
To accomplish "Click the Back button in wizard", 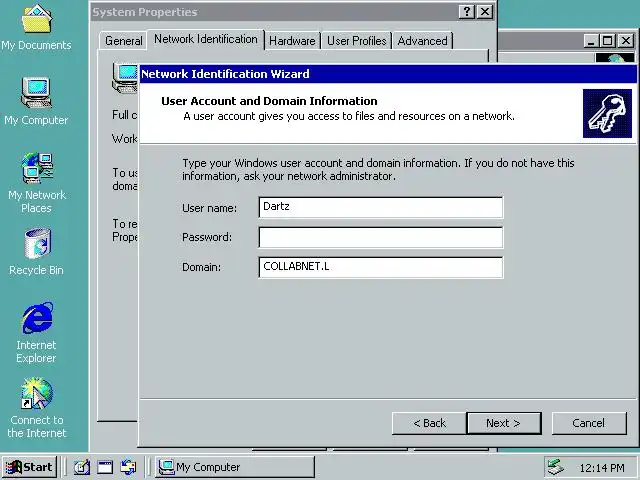I will (x=429, y=423).
